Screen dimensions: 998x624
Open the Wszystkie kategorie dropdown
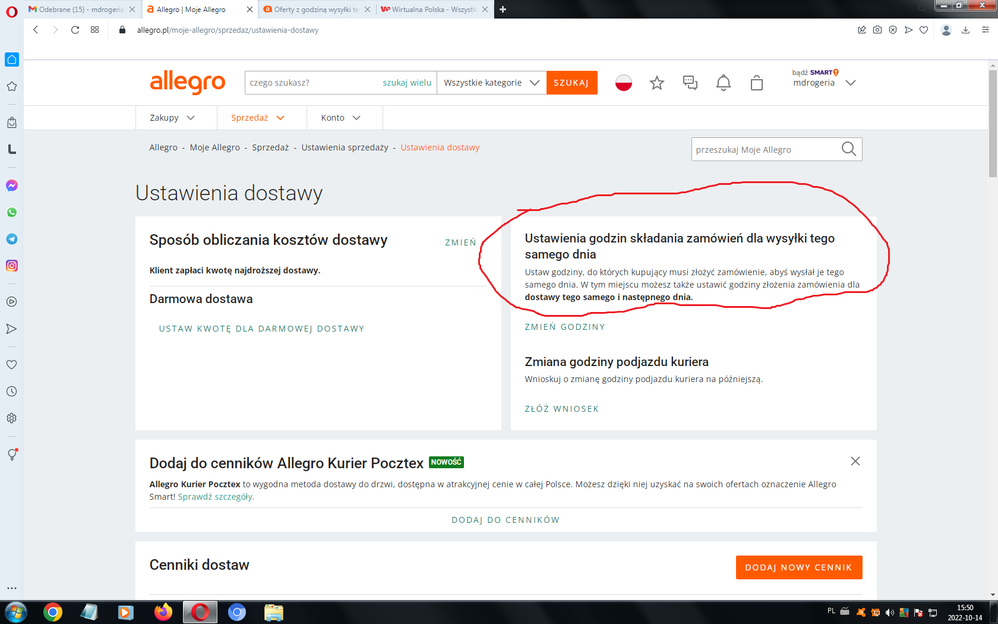(491, 83)
